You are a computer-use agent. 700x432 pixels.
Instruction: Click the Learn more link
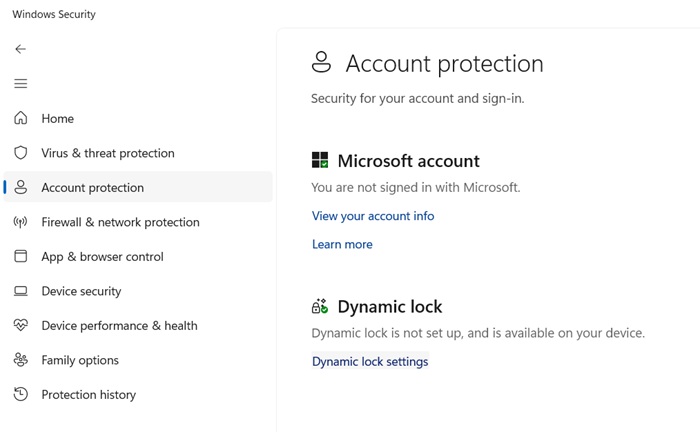tap(342, 245)
